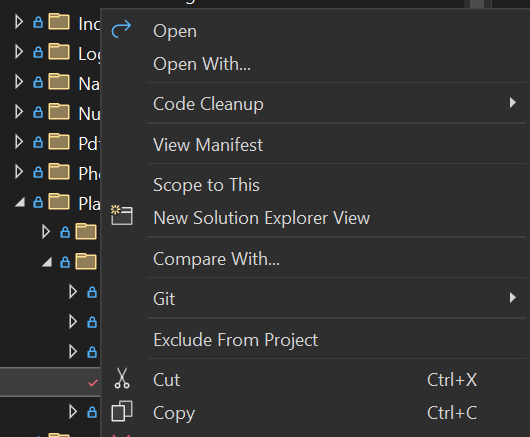Click the Copy pages icon

[x=122, y=411]
